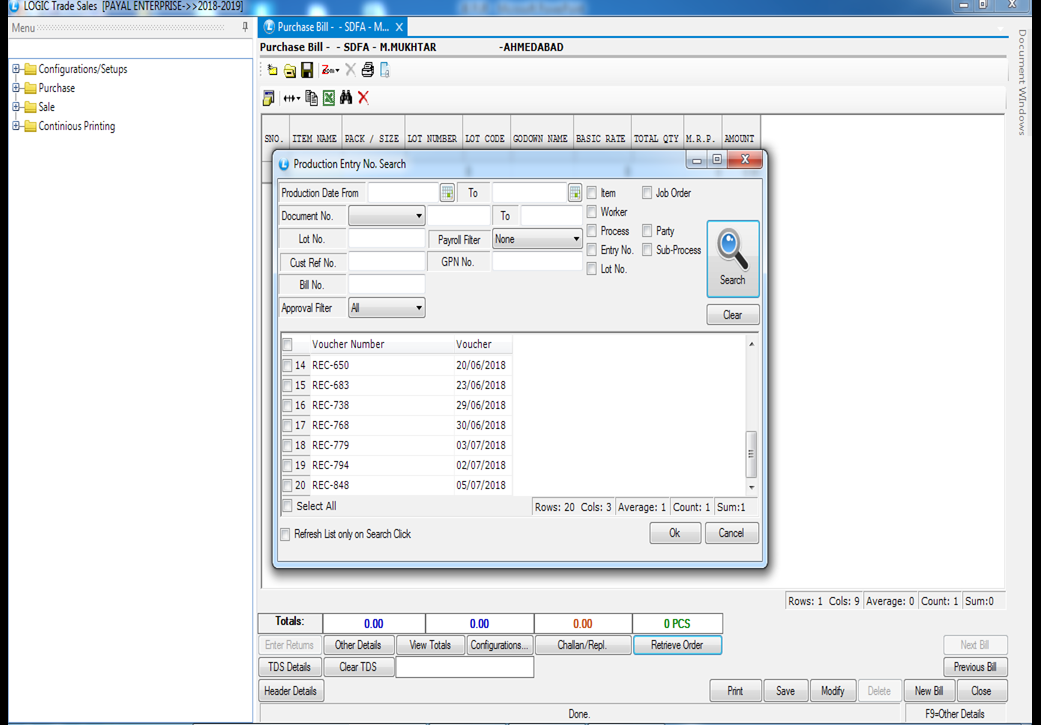Viewport: 1041px width, 725px height.
Task: Open the column width arrows dropdown
Action: click(291, 98)
